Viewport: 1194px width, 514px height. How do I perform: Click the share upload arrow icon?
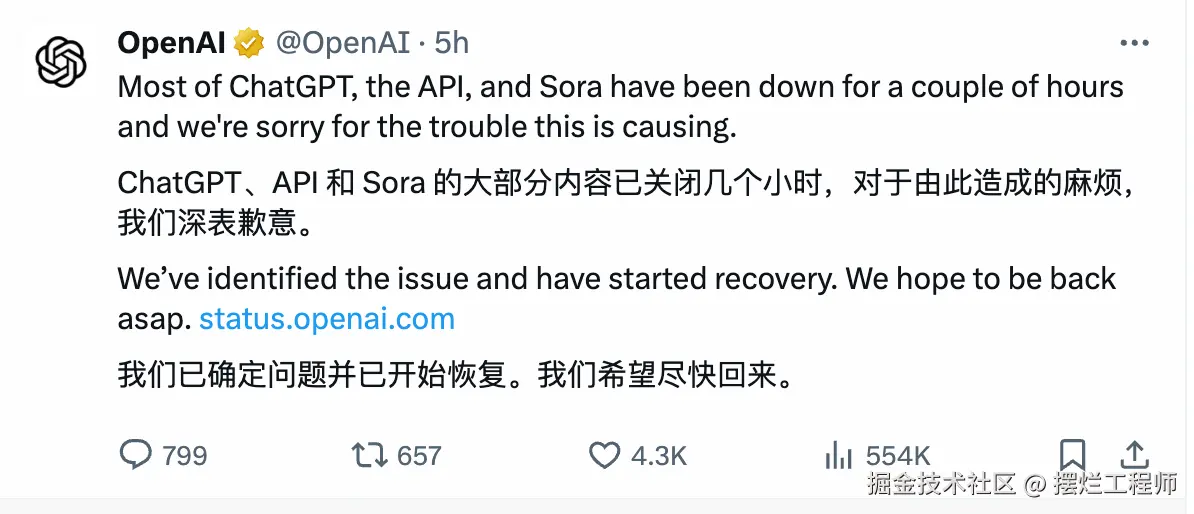click(1133, 452)
